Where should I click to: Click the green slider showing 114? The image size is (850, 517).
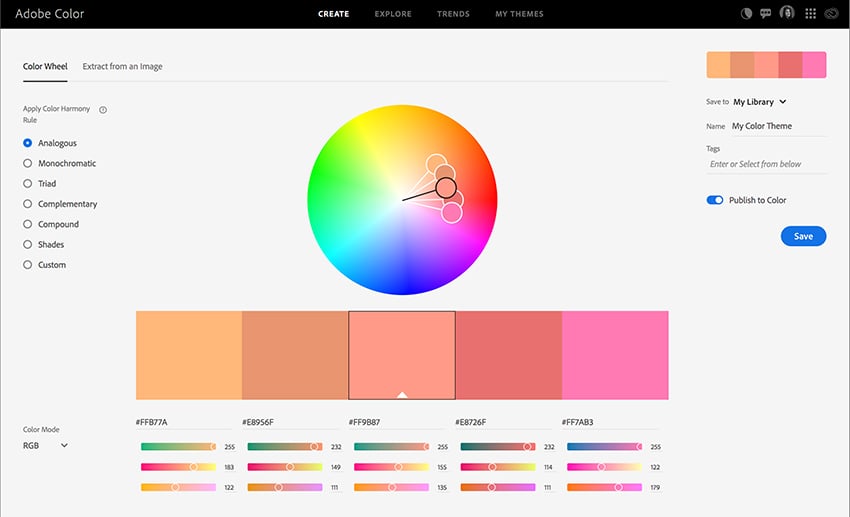[498, 467]
